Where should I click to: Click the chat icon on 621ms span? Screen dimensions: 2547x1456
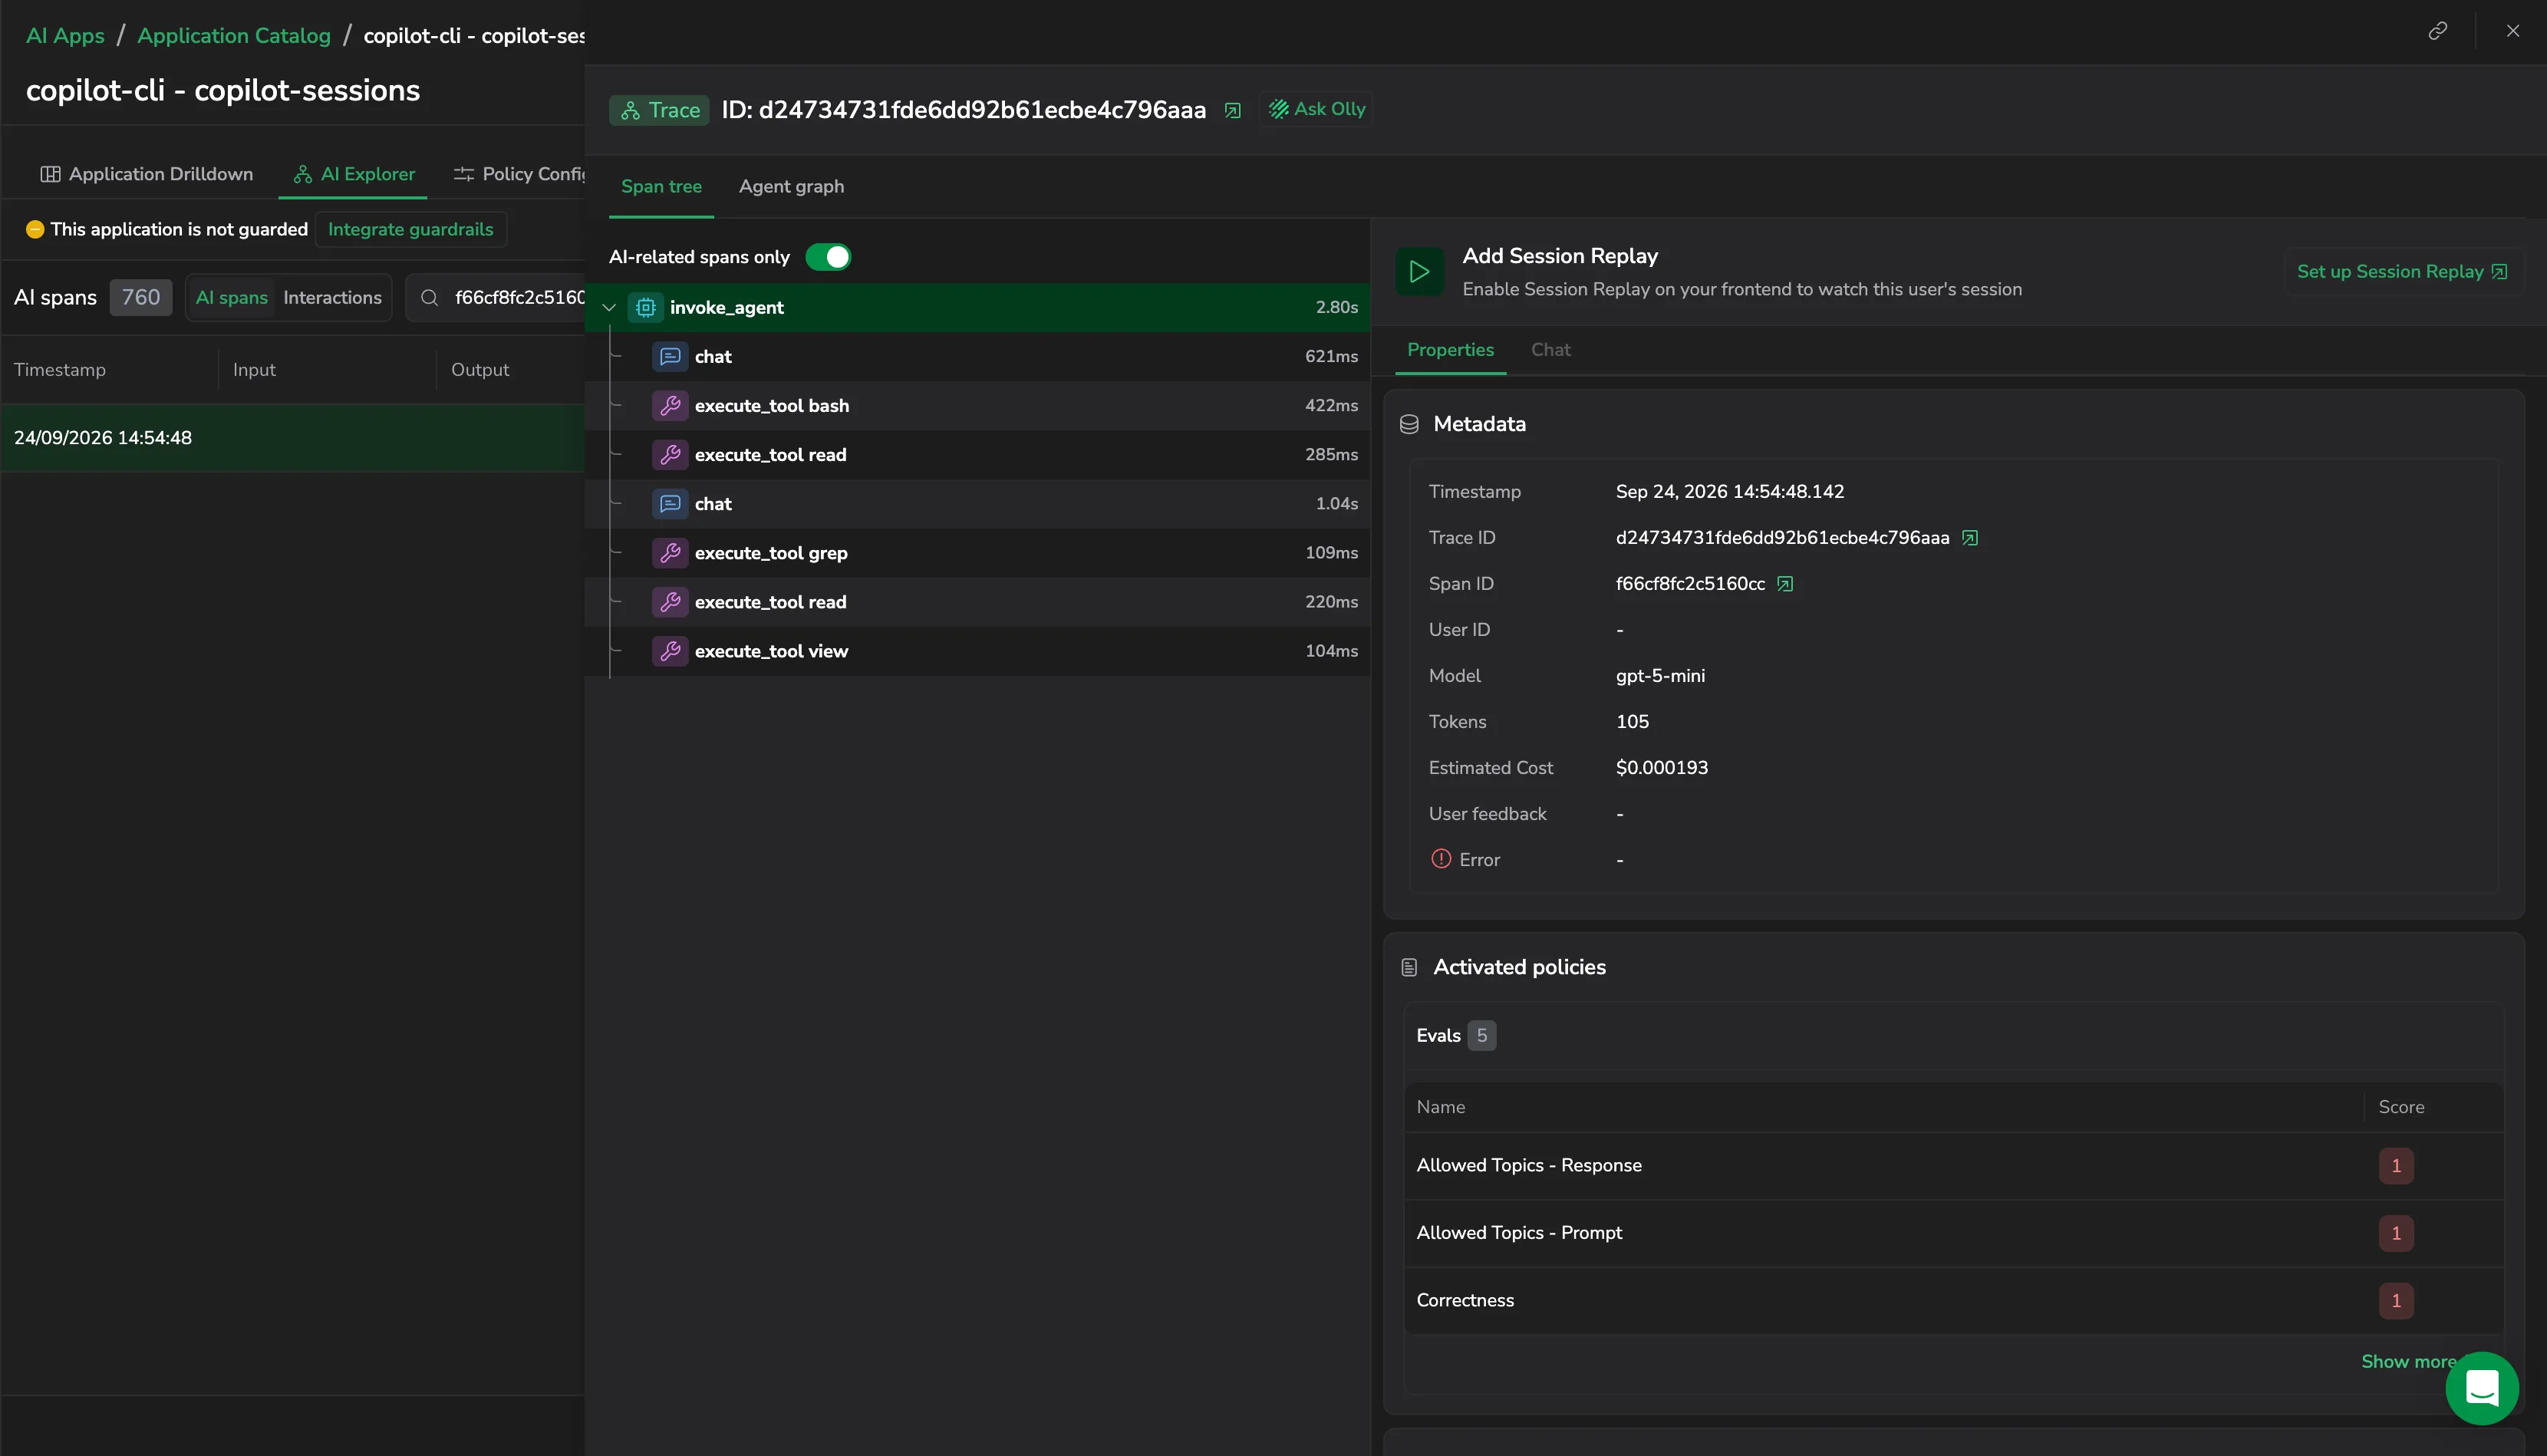tap(670, 356)
